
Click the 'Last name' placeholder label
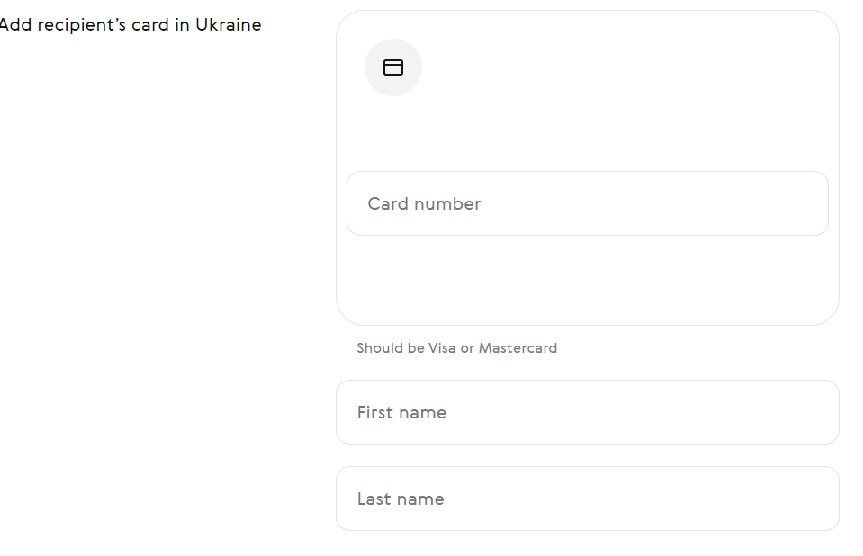[400, 499]
